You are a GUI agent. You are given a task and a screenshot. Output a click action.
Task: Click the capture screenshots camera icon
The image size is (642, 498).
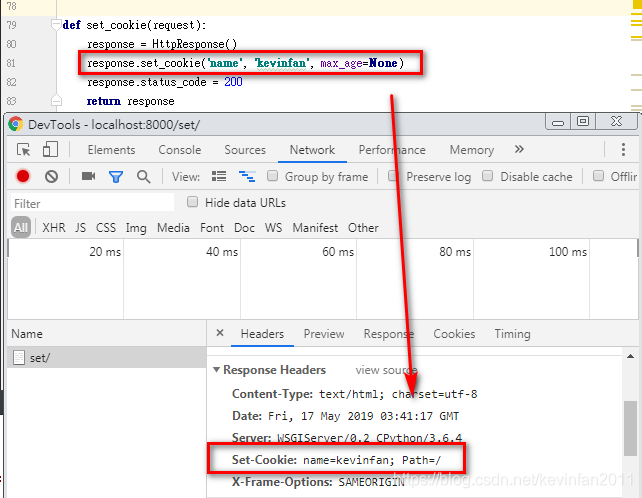point(88,176)
